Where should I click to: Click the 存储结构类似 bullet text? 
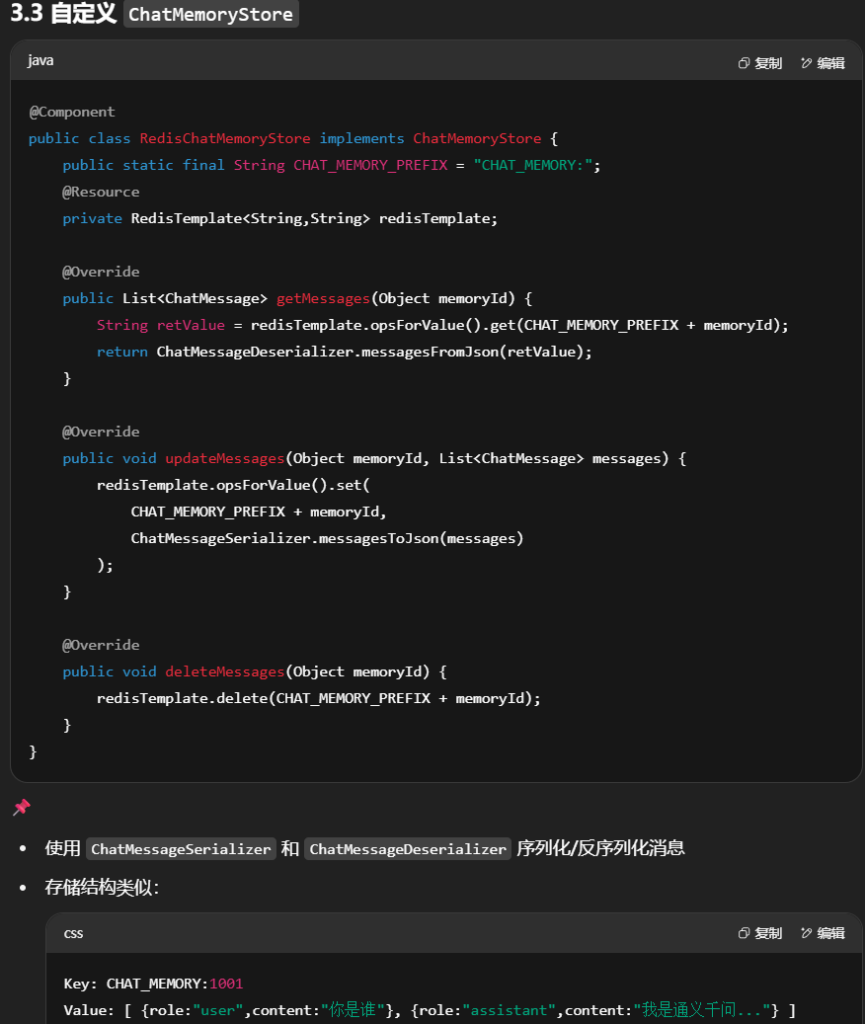pyautogui.click(x=101, y=888)
